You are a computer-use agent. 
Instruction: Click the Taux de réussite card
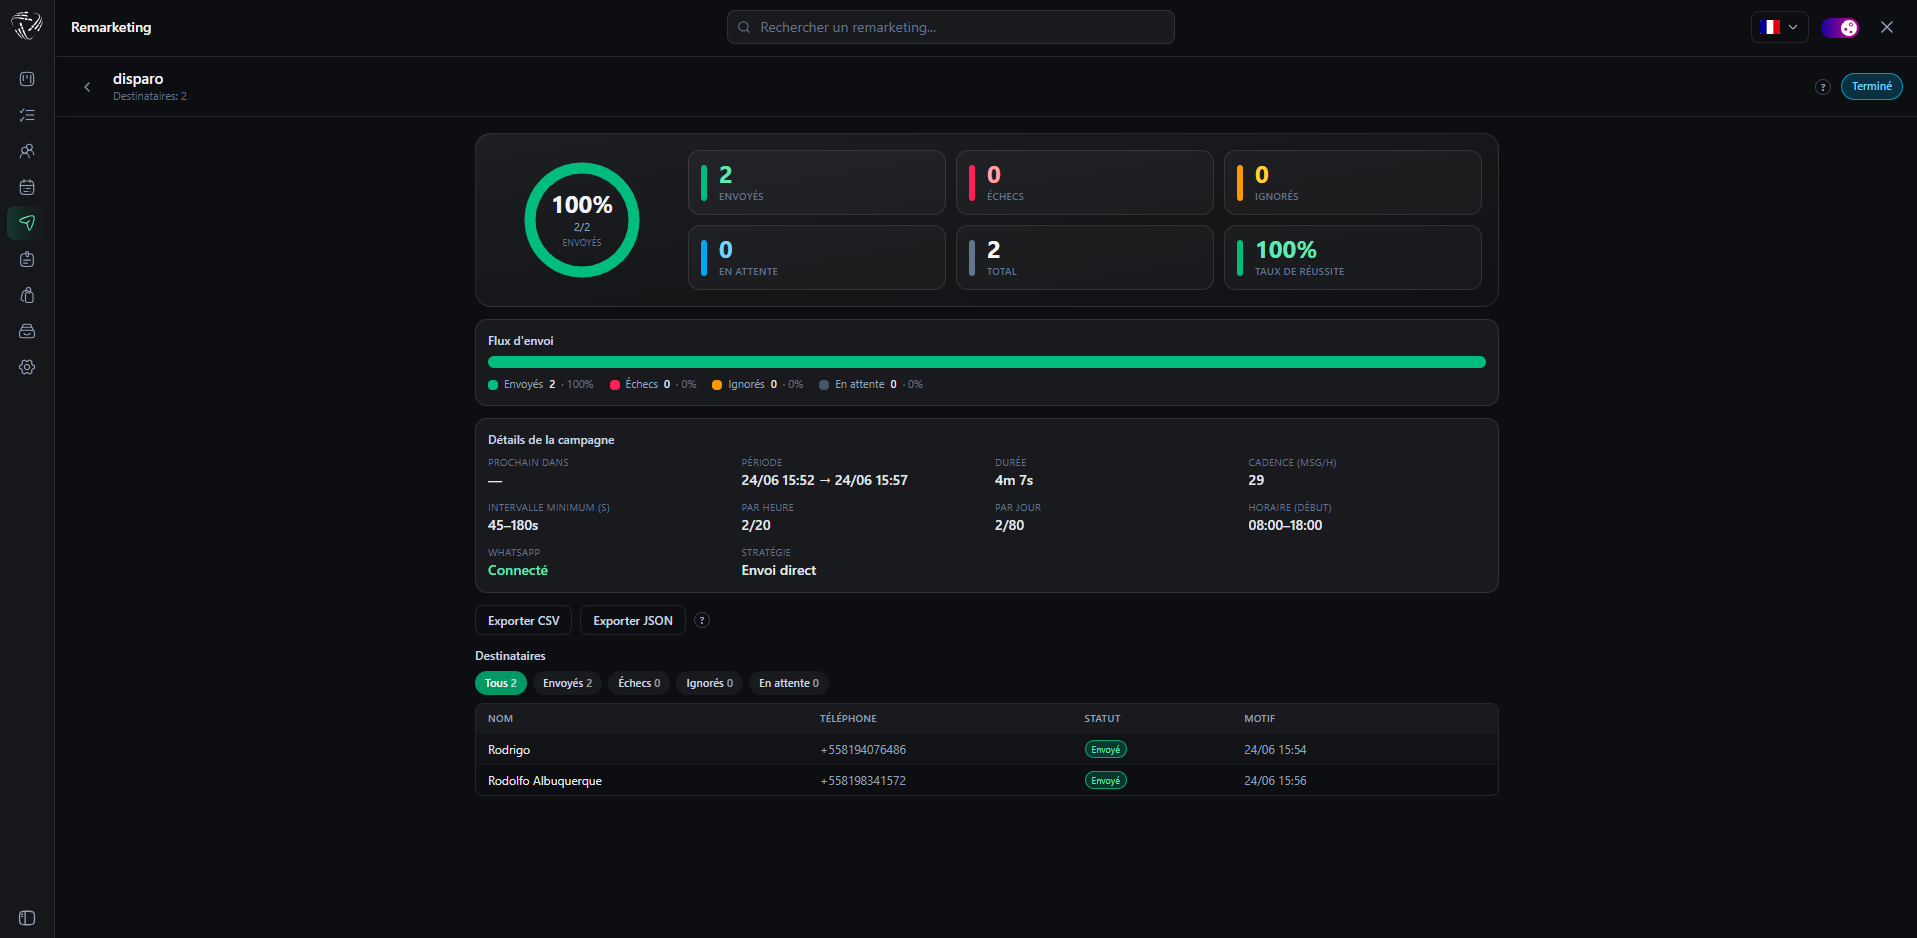[x=1352, y=257]
